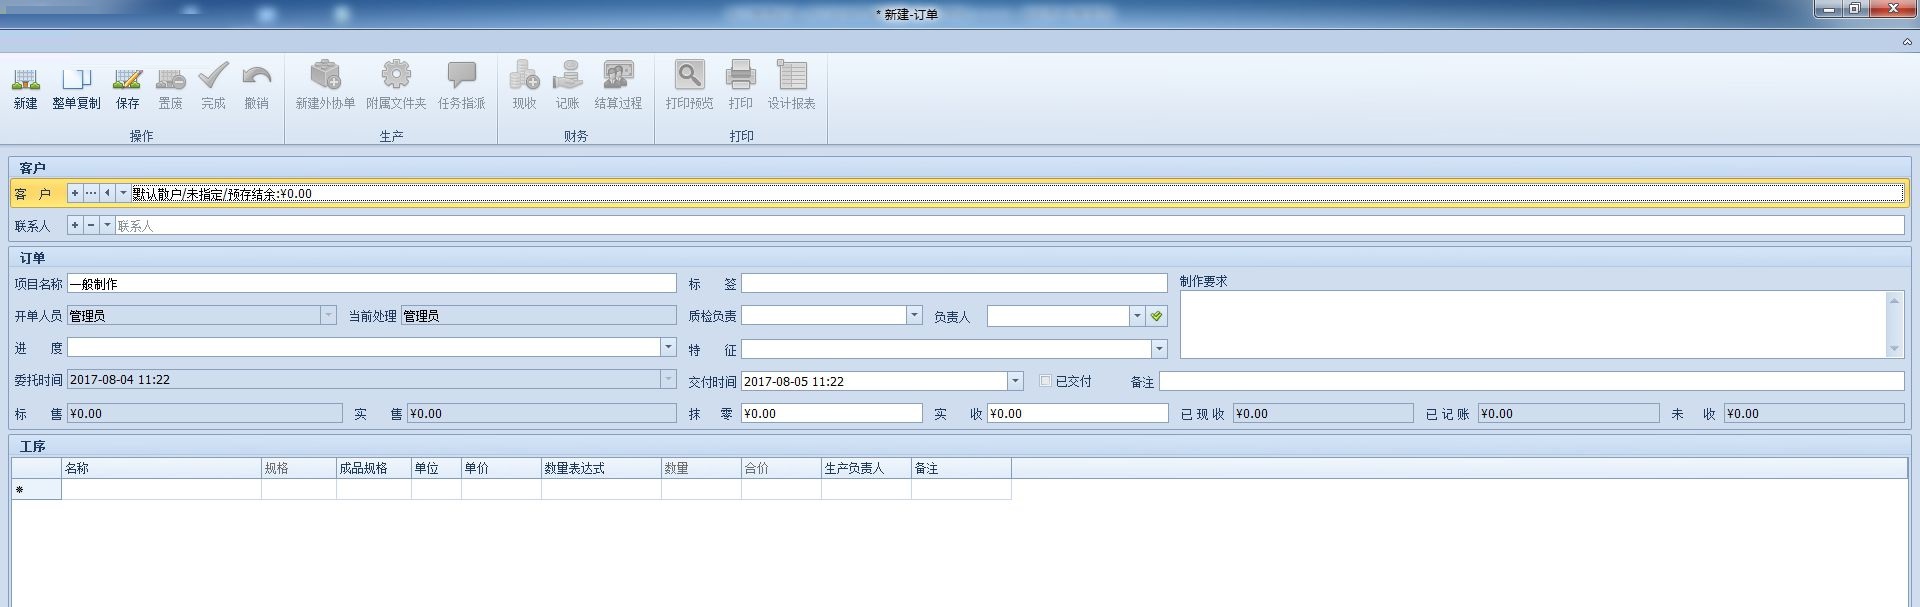The image size is (1920, 607).
Task: Click the 标签 input field
Action: [x=954, y=284]
